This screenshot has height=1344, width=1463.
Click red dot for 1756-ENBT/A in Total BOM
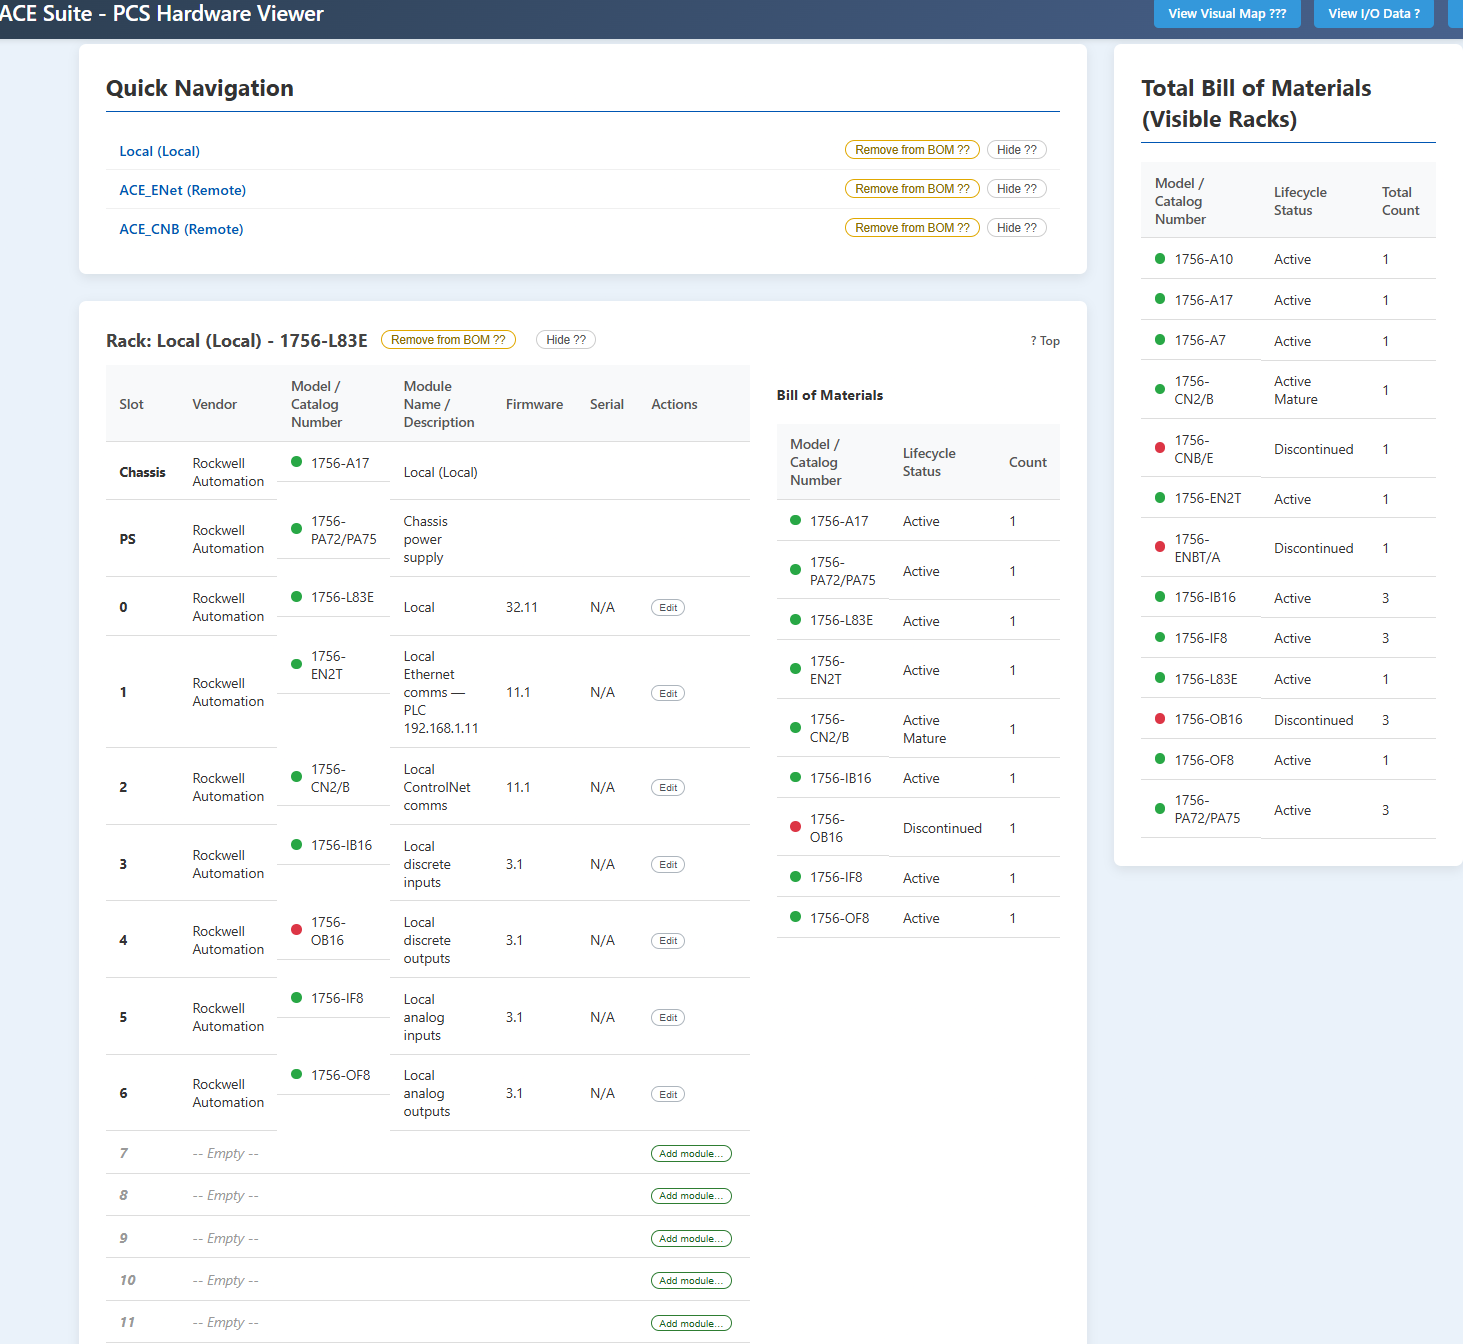(1160, 547)
